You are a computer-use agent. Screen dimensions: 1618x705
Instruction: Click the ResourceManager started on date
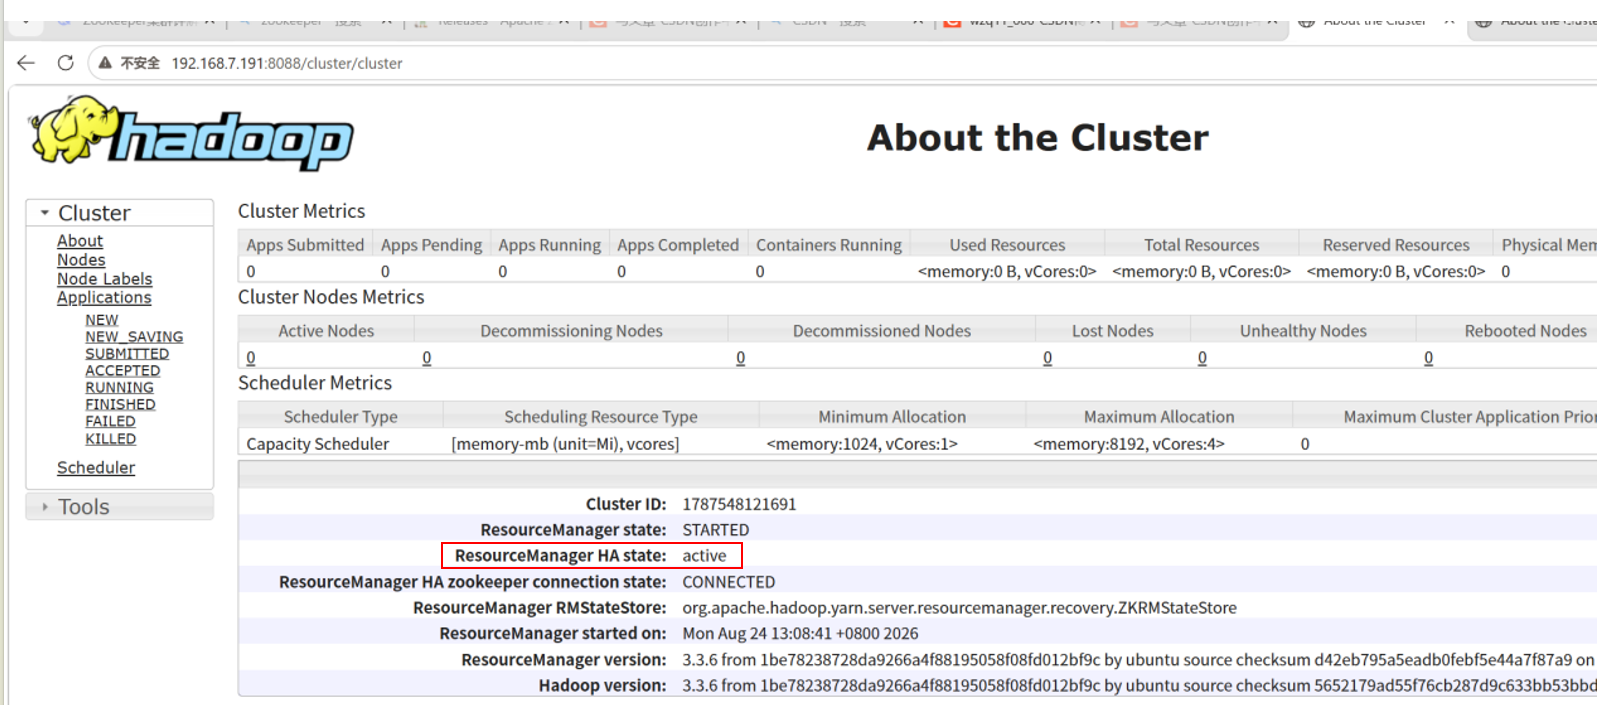pos(800,634)
